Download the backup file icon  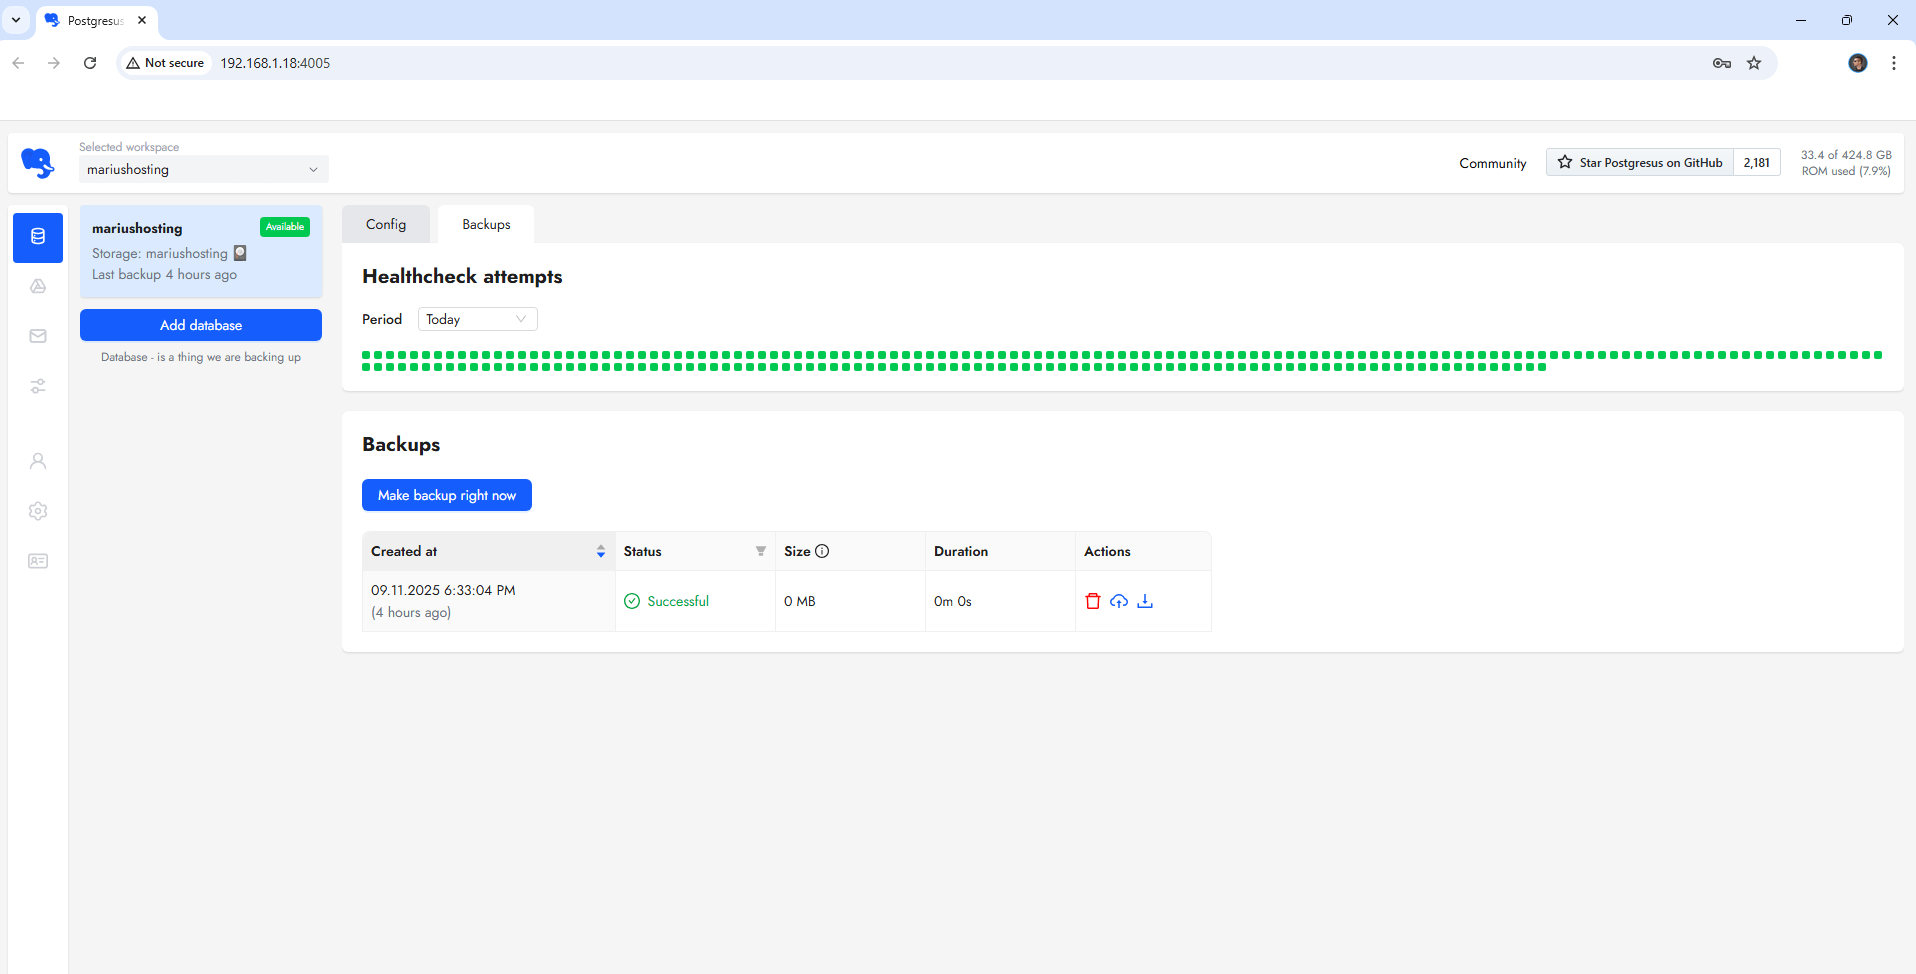(x=1145, y=601)
